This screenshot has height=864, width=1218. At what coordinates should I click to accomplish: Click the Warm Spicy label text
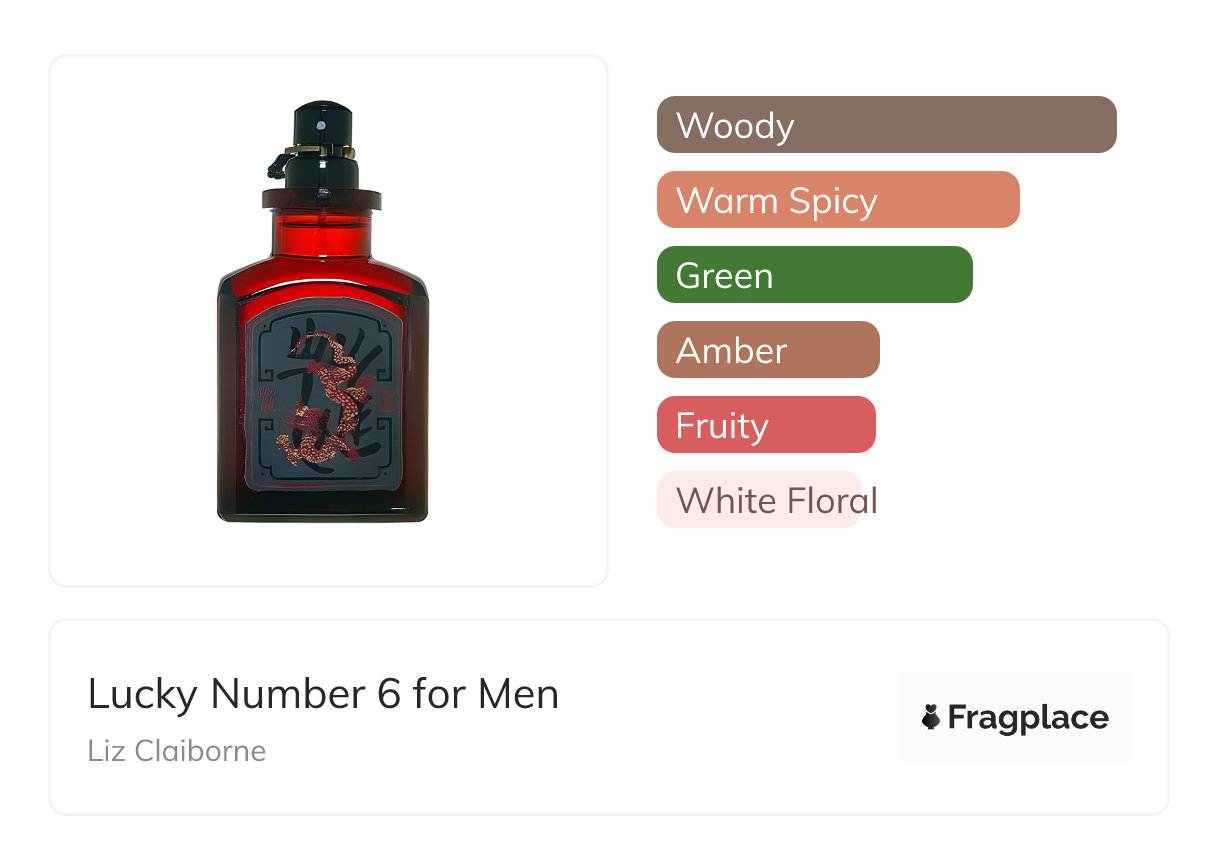point(777,201)
